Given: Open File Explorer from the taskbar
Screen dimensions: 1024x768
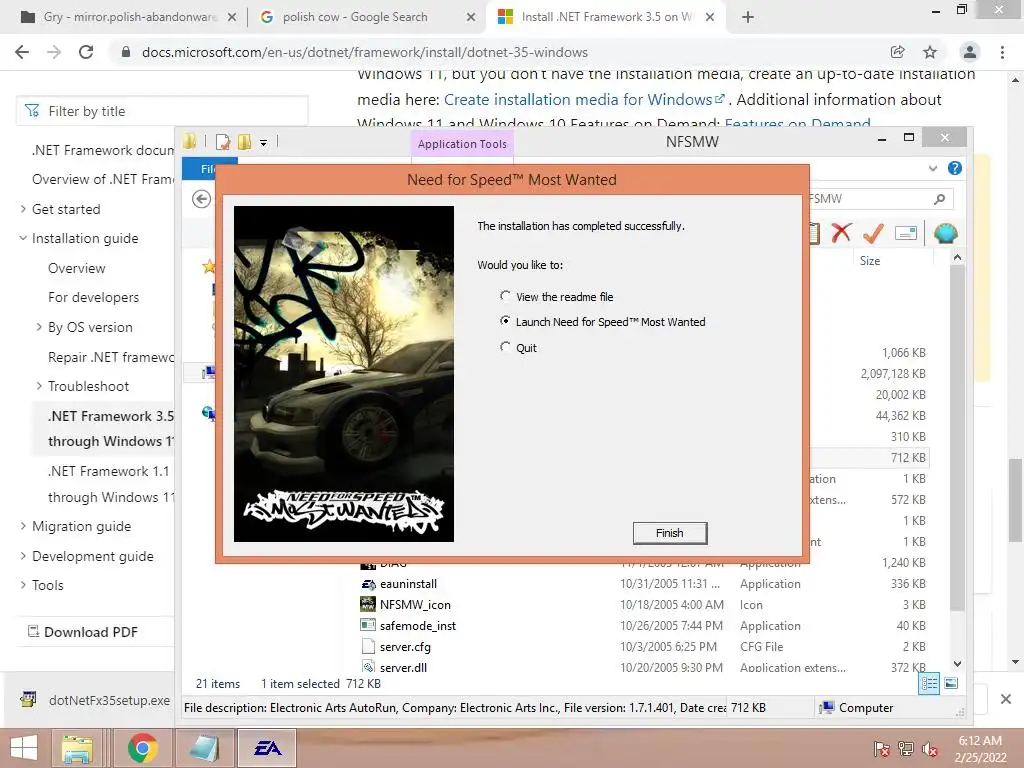Looking at the screenshot, I should (77, 748).
